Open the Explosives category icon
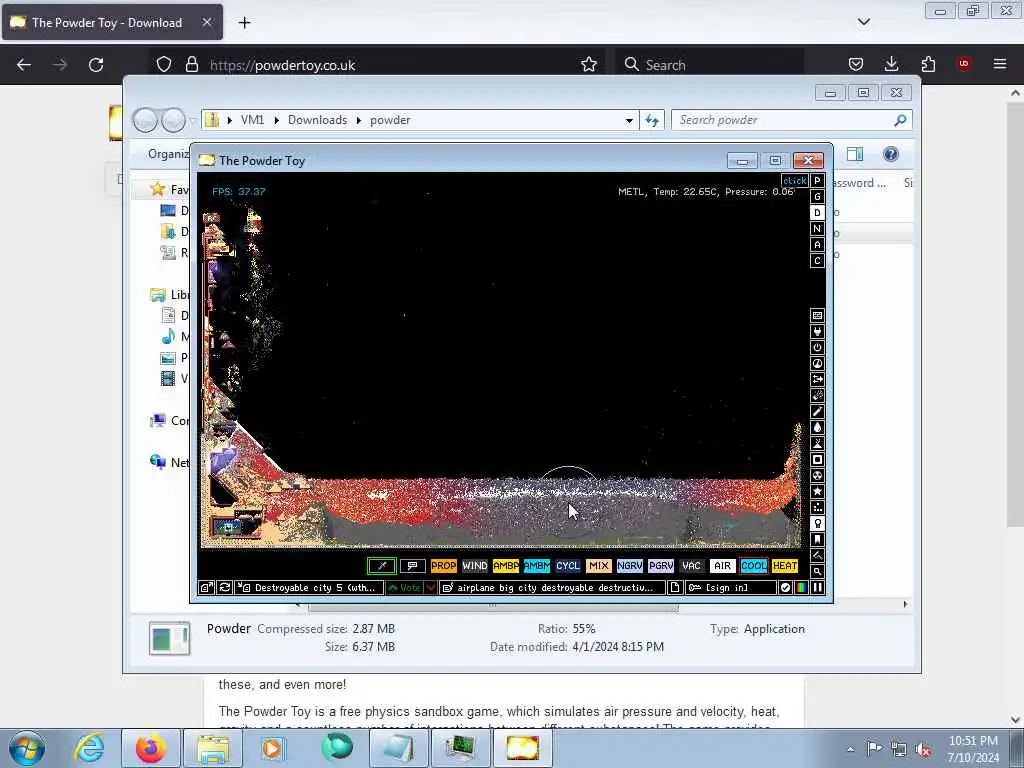 [x=817, y=396]
